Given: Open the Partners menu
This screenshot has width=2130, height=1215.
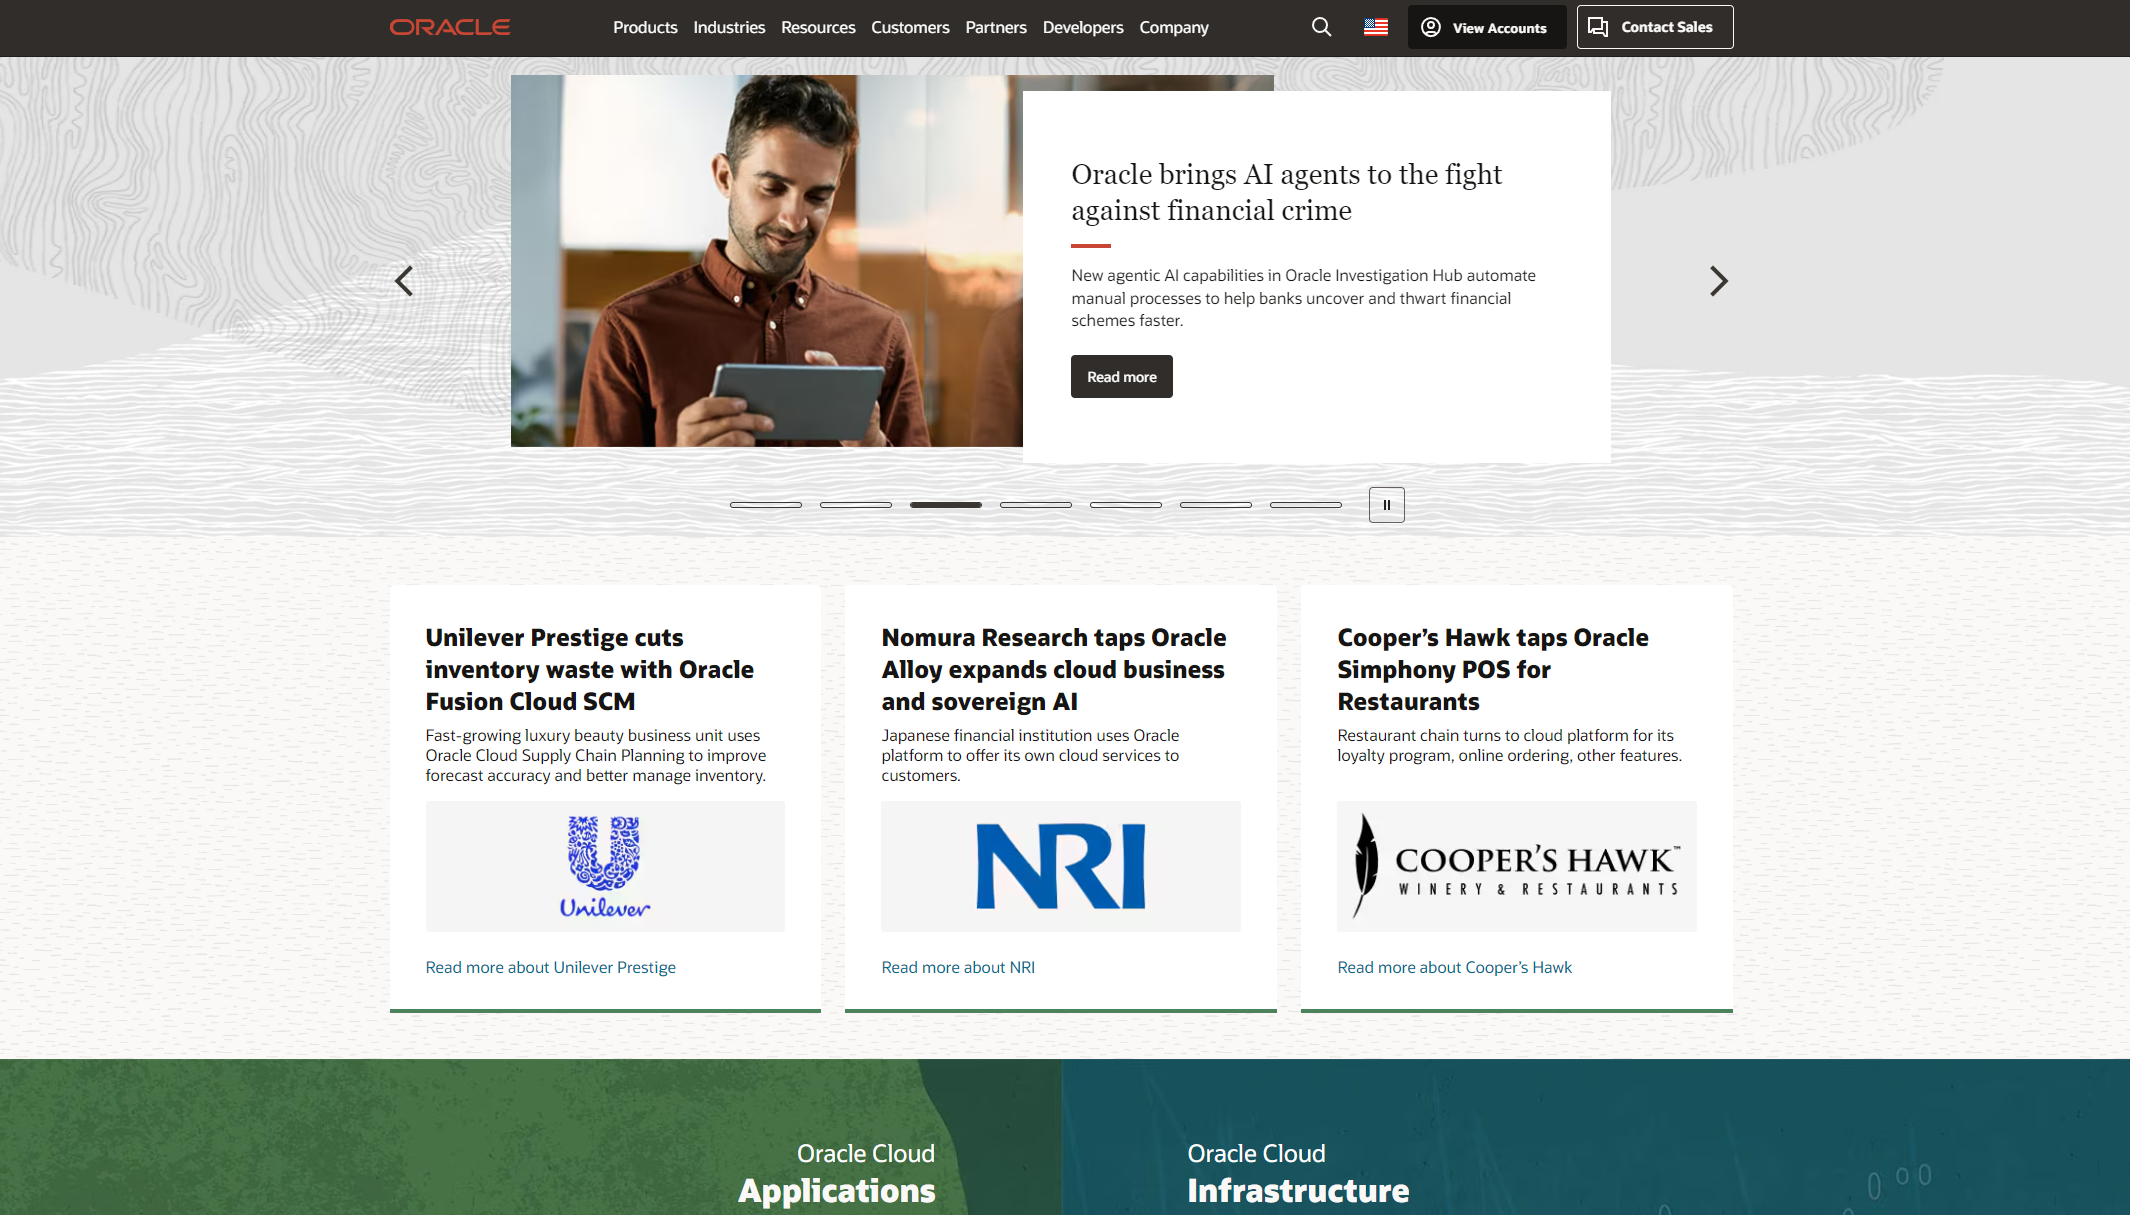Looking at the screenshot, I should pos(996,27).
